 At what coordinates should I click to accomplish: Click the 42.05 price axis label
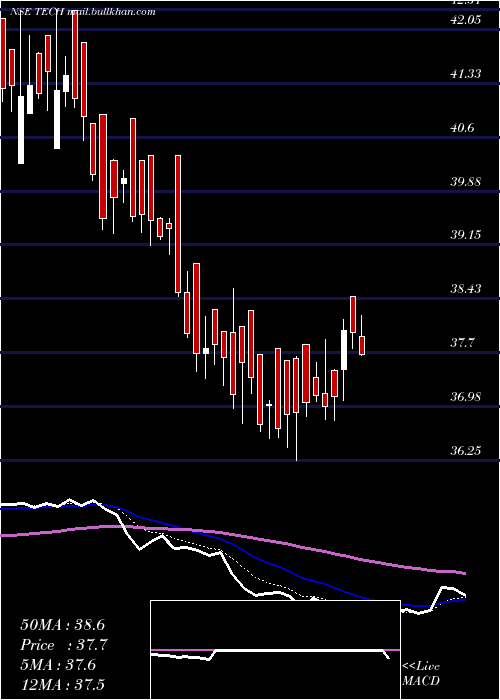[x=466, y=20]
